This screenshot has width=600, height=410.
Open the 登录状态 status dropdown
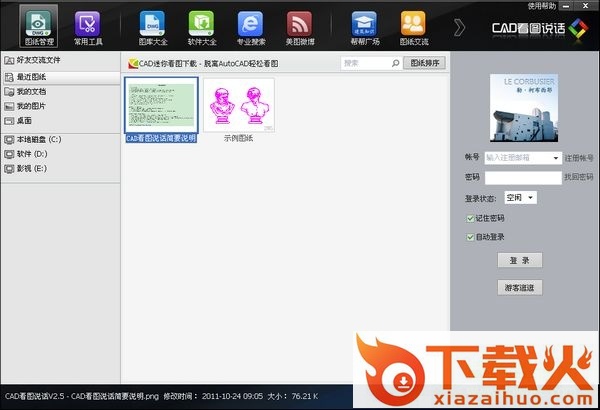click(x=520, y=198)
